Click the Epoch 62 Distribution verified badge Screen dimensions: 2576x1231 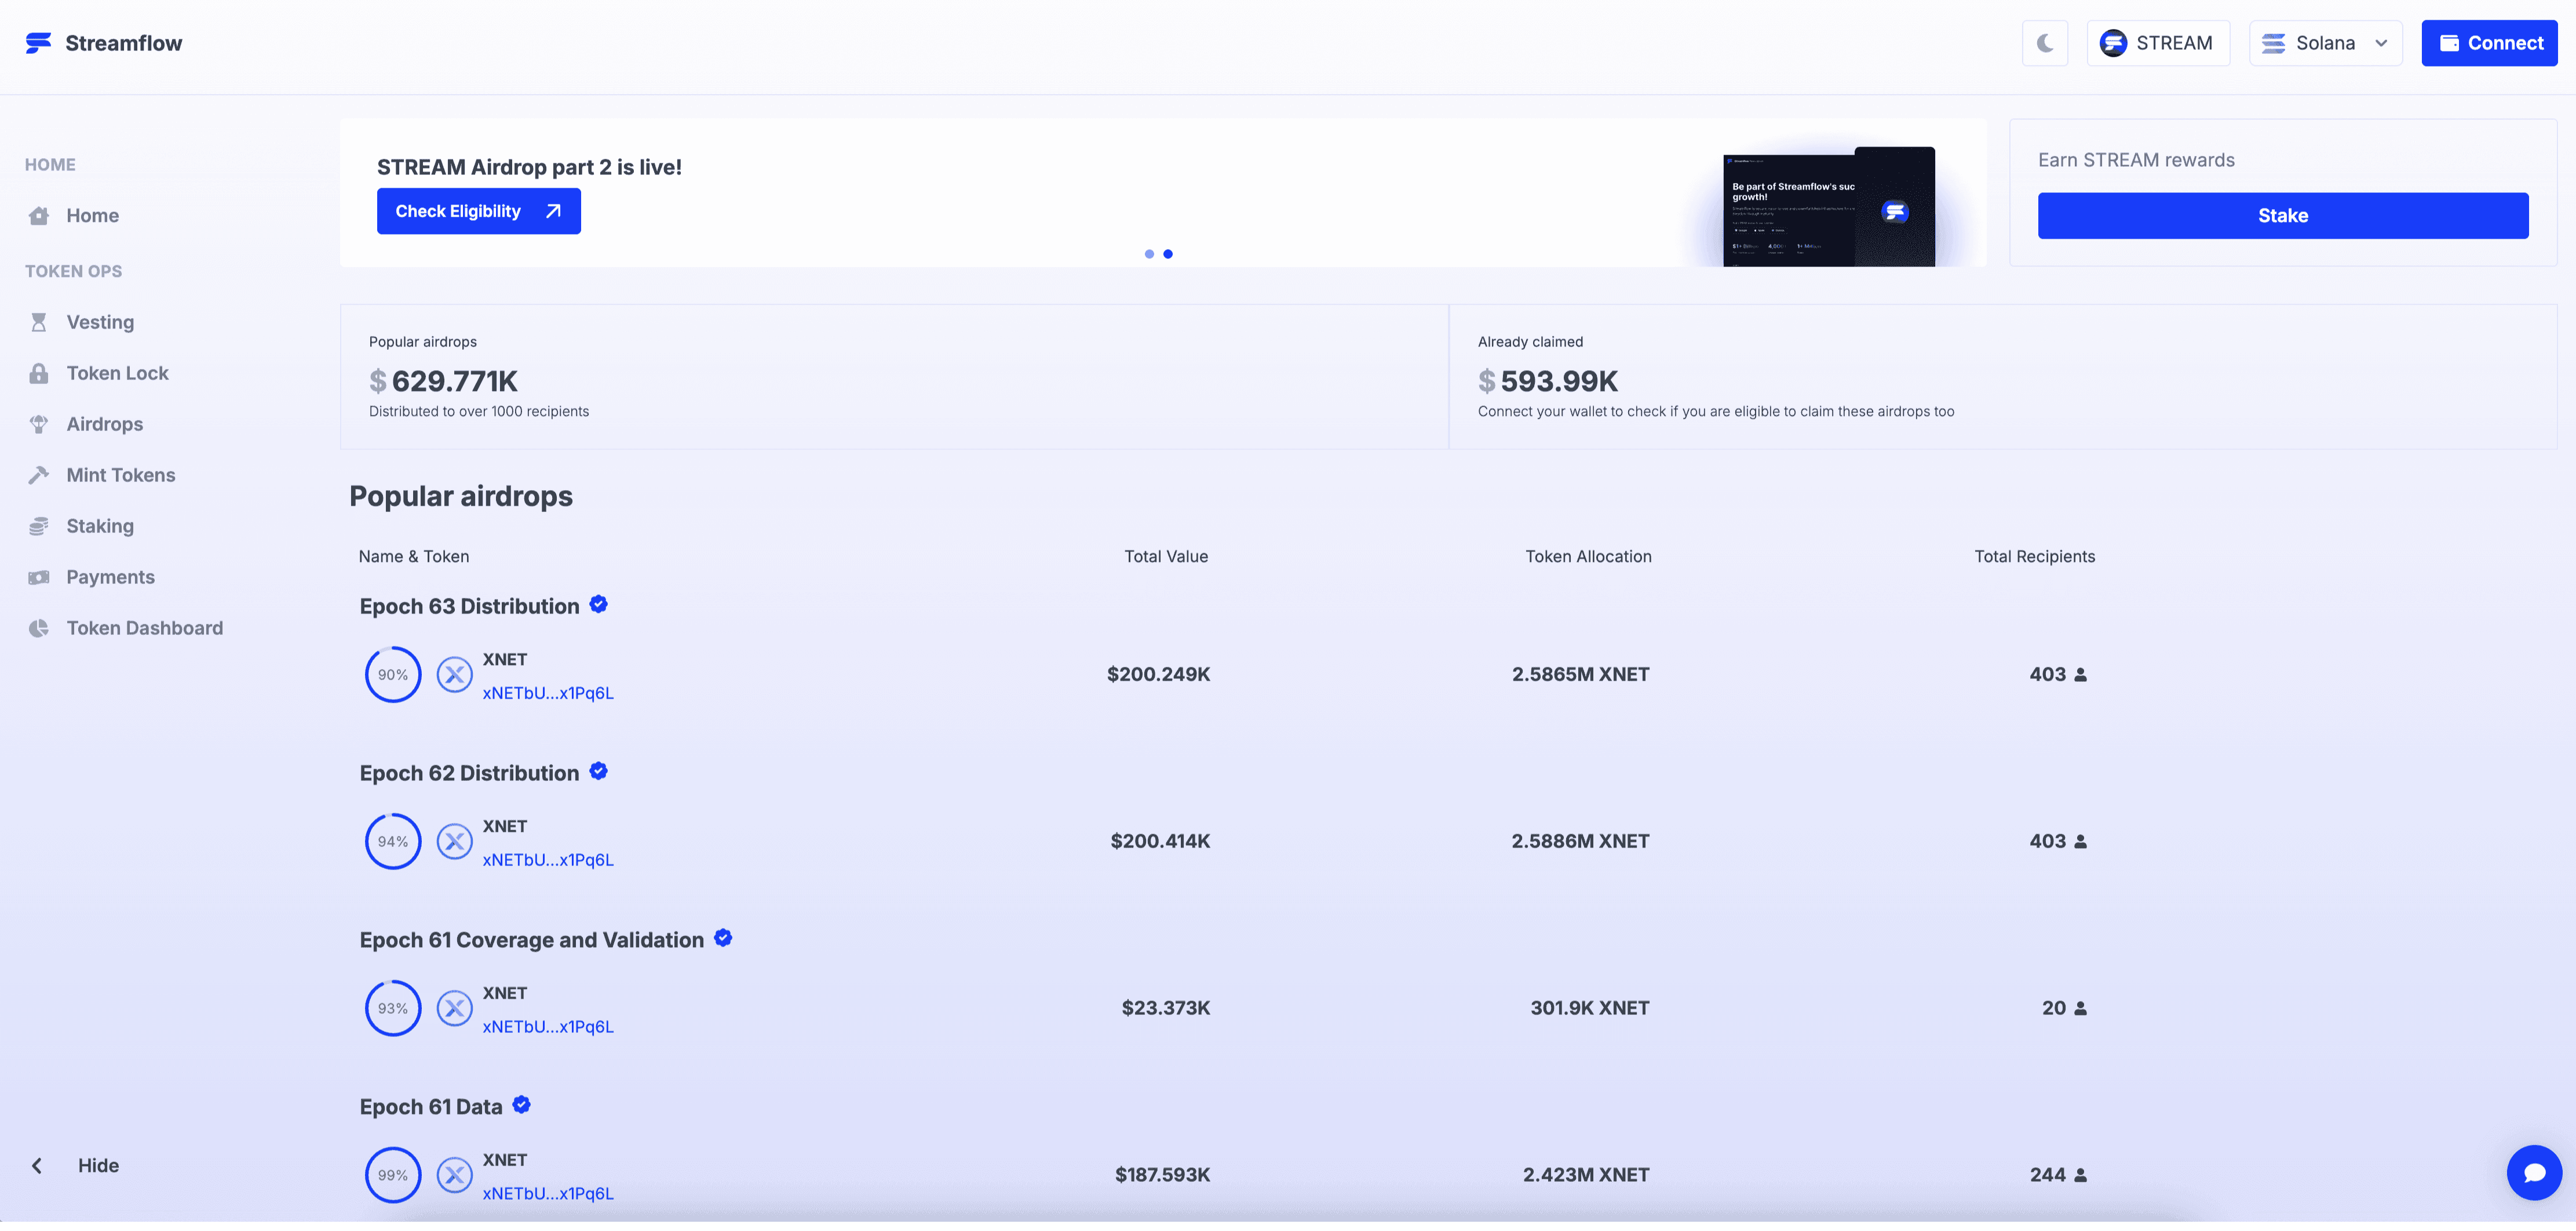[599, 771]
